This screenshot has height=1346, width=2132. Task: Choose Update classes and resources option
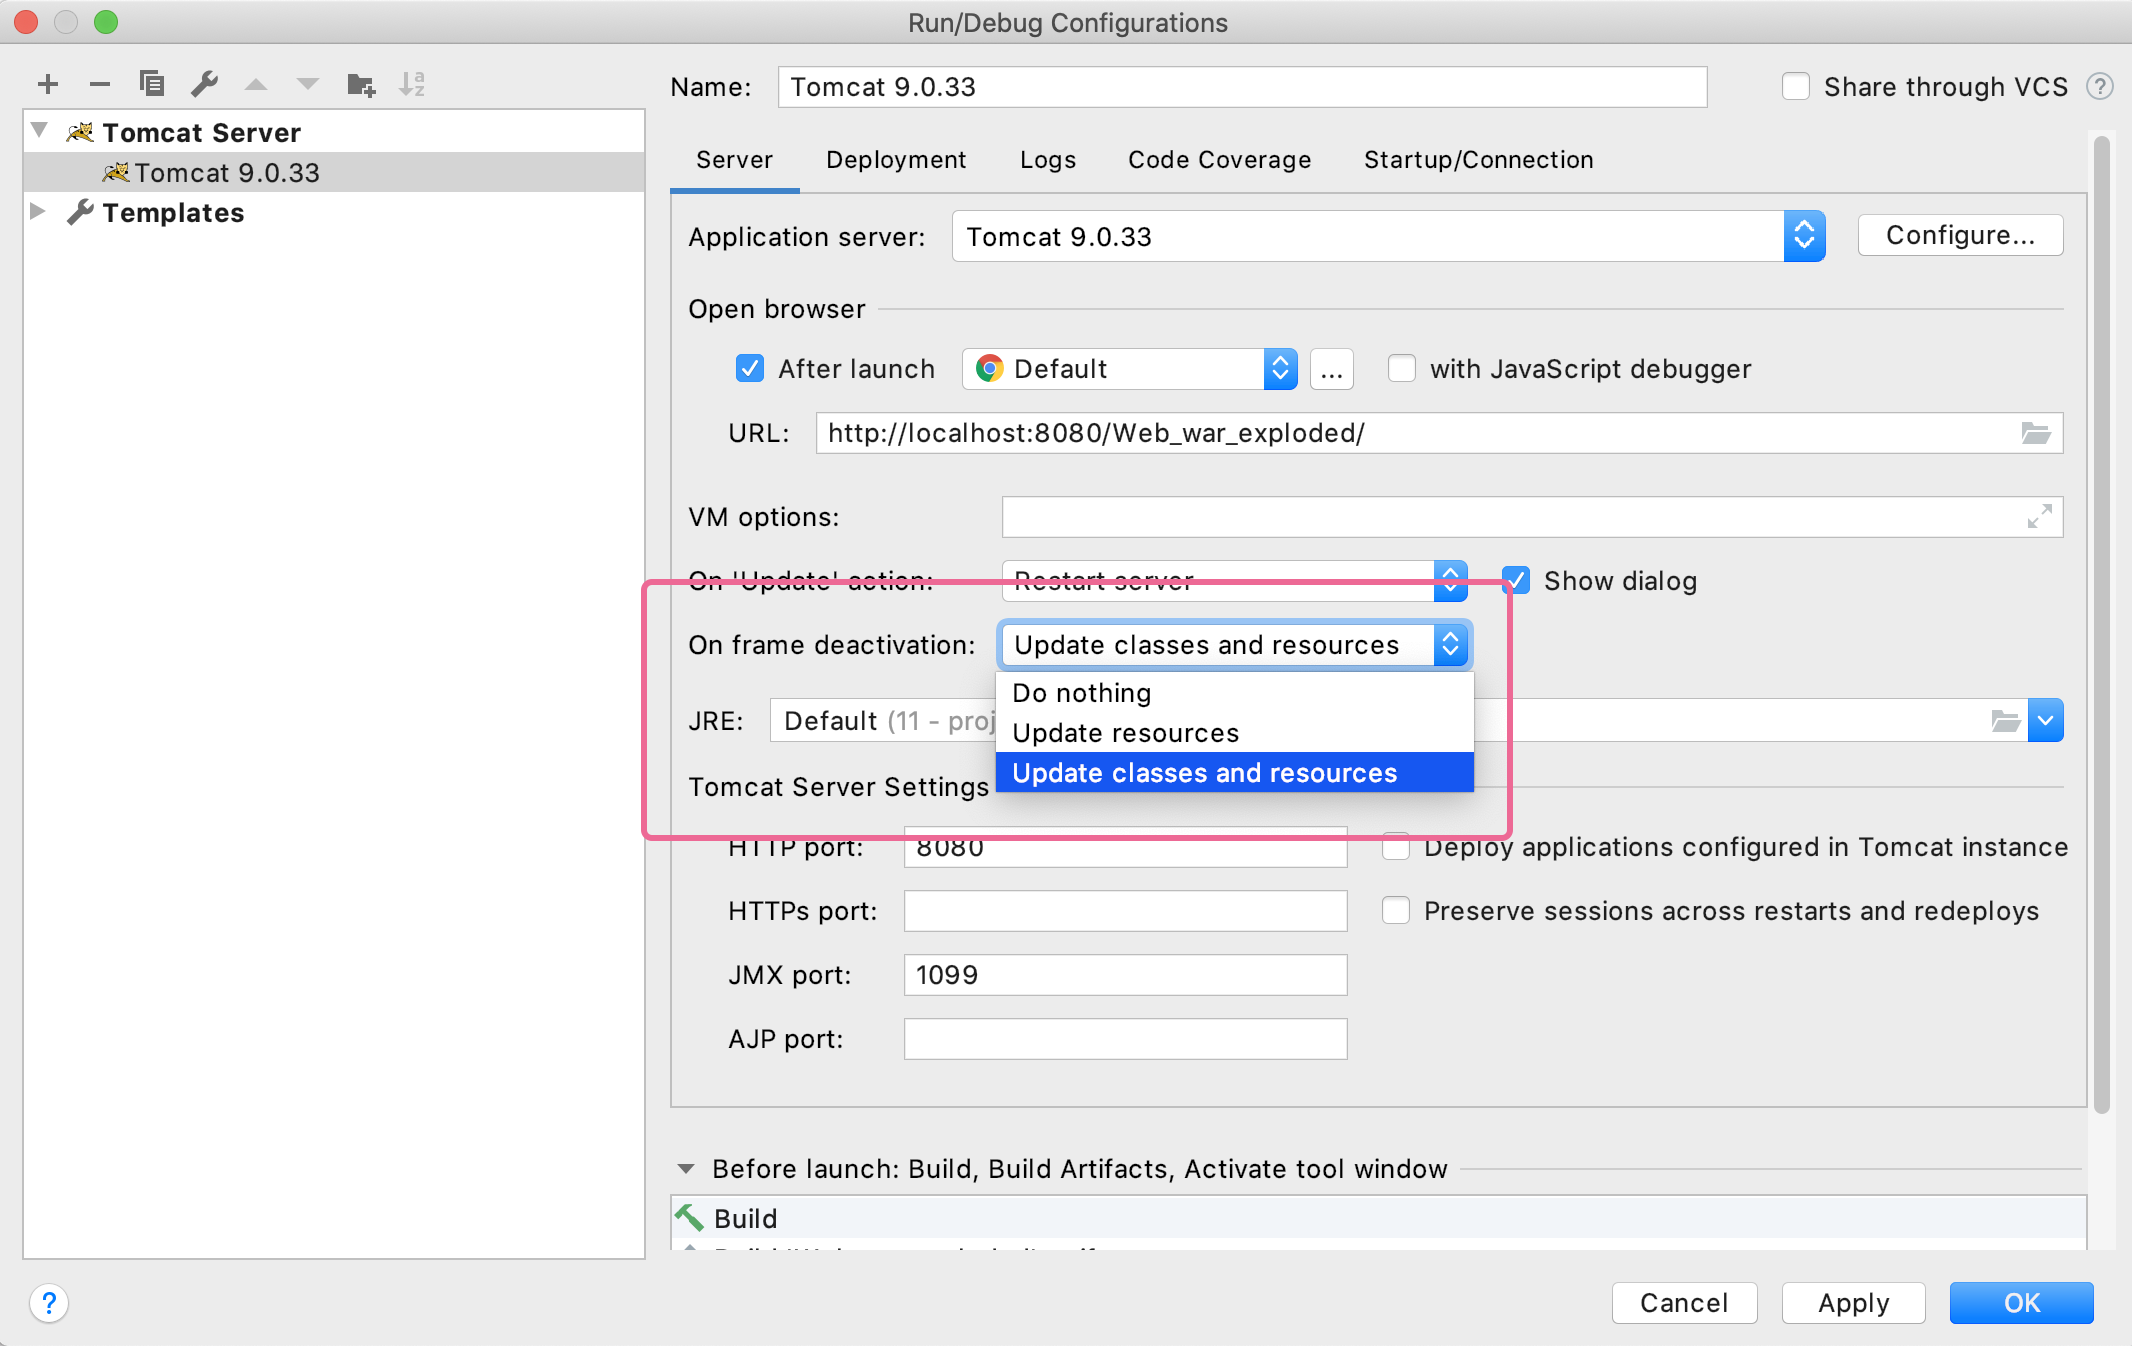(1234, 773)
